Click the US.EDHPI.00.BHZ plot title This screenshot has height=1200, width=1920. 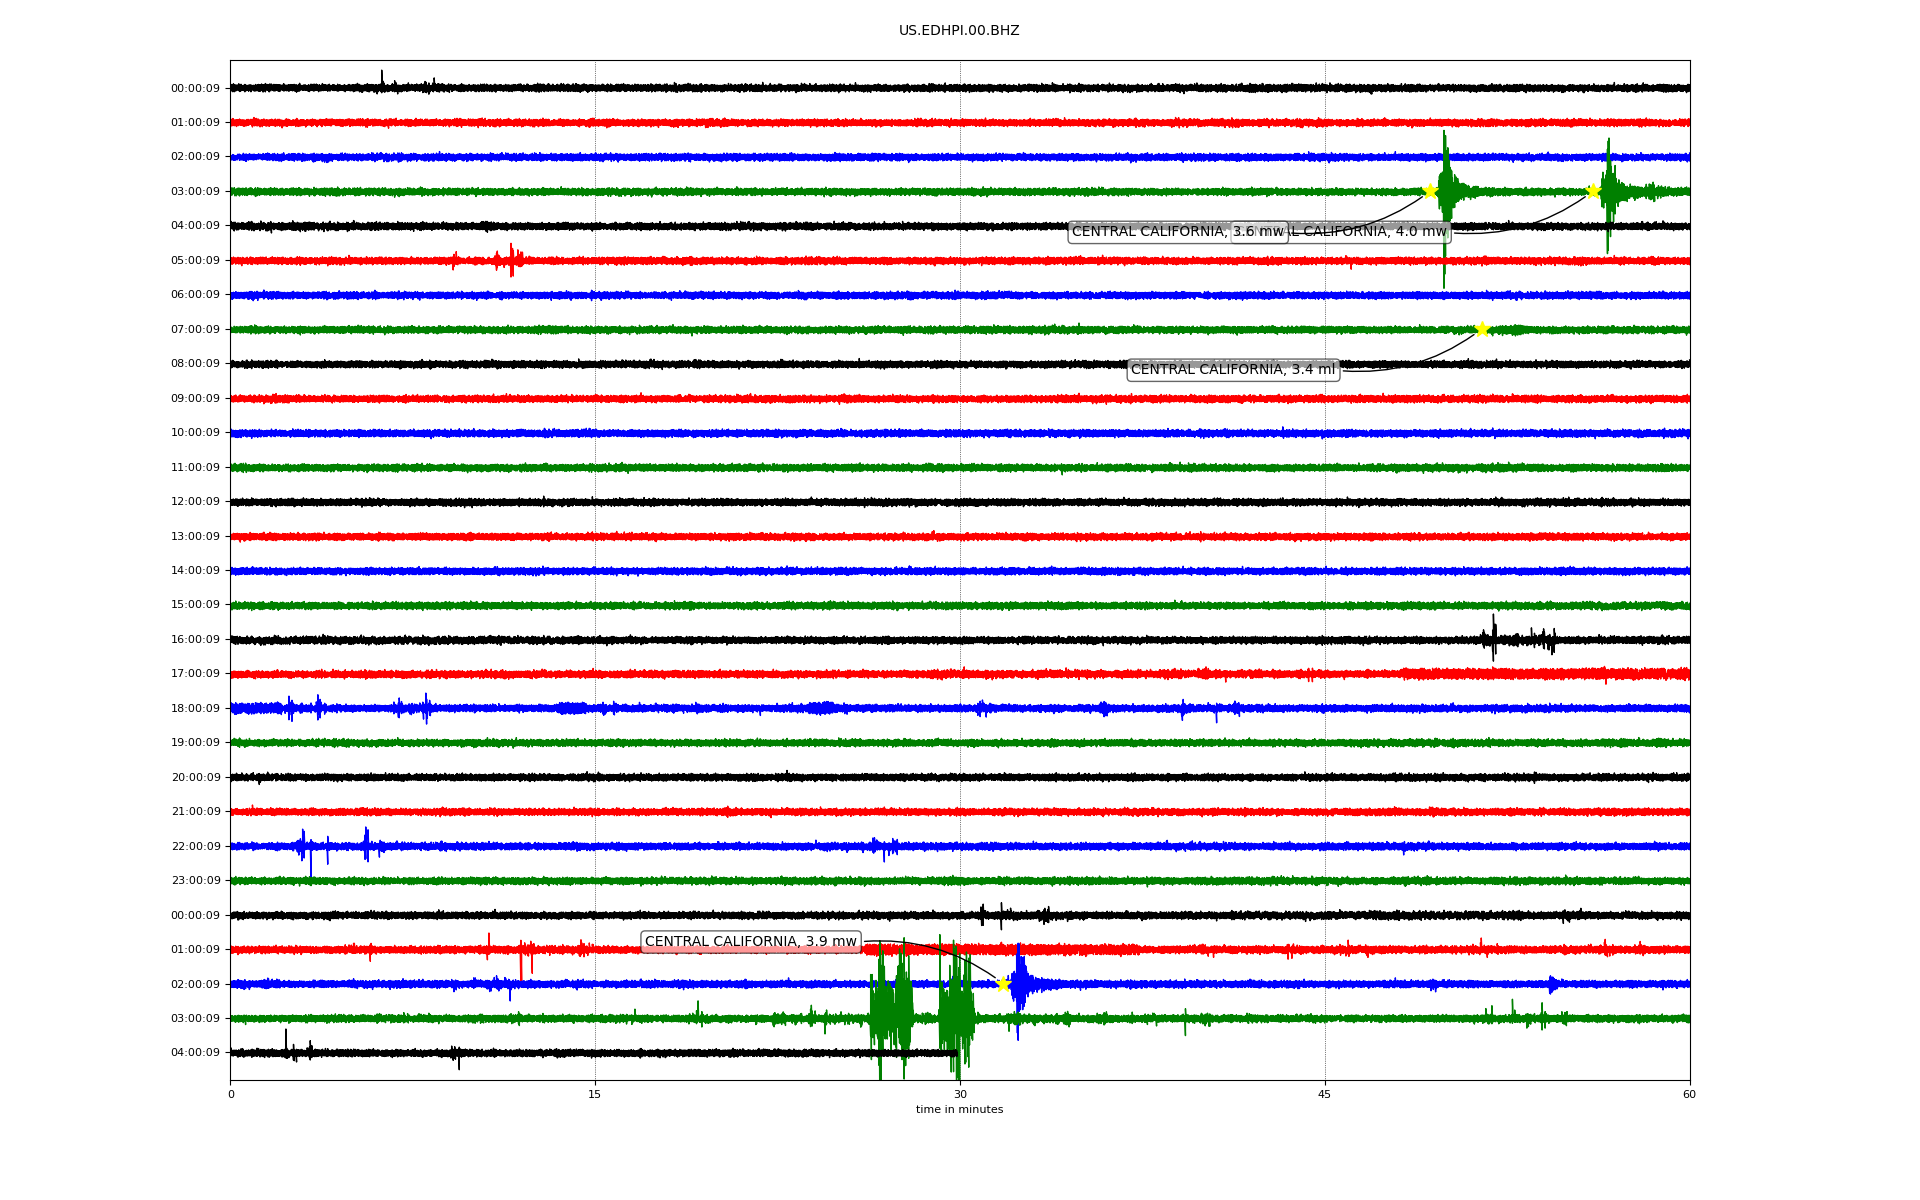(959, 31)
